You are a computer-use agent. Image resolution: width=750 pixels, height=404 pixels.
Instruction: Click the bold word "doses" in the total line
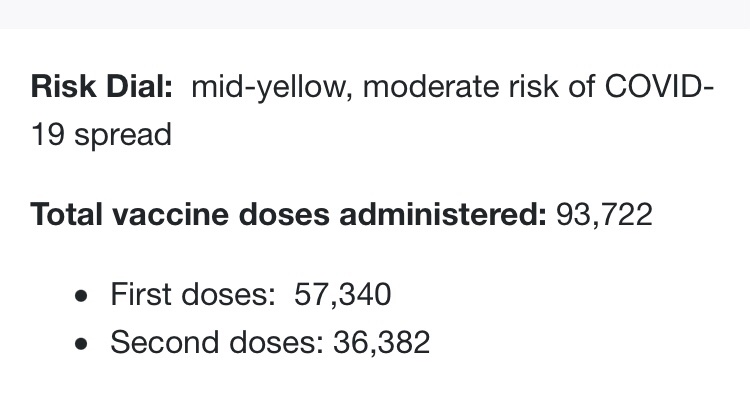pyautogui.click(x=285, y=214)
